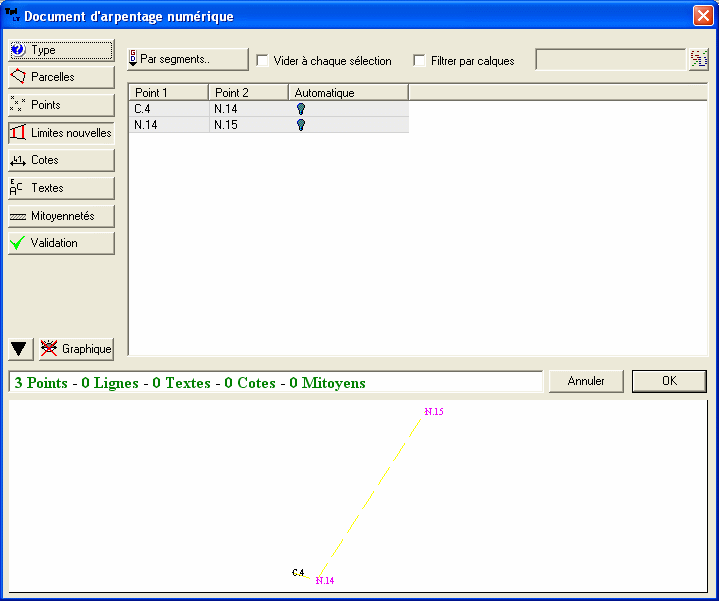
Task: Switch to the Textes section
Action: pos(60,188)
